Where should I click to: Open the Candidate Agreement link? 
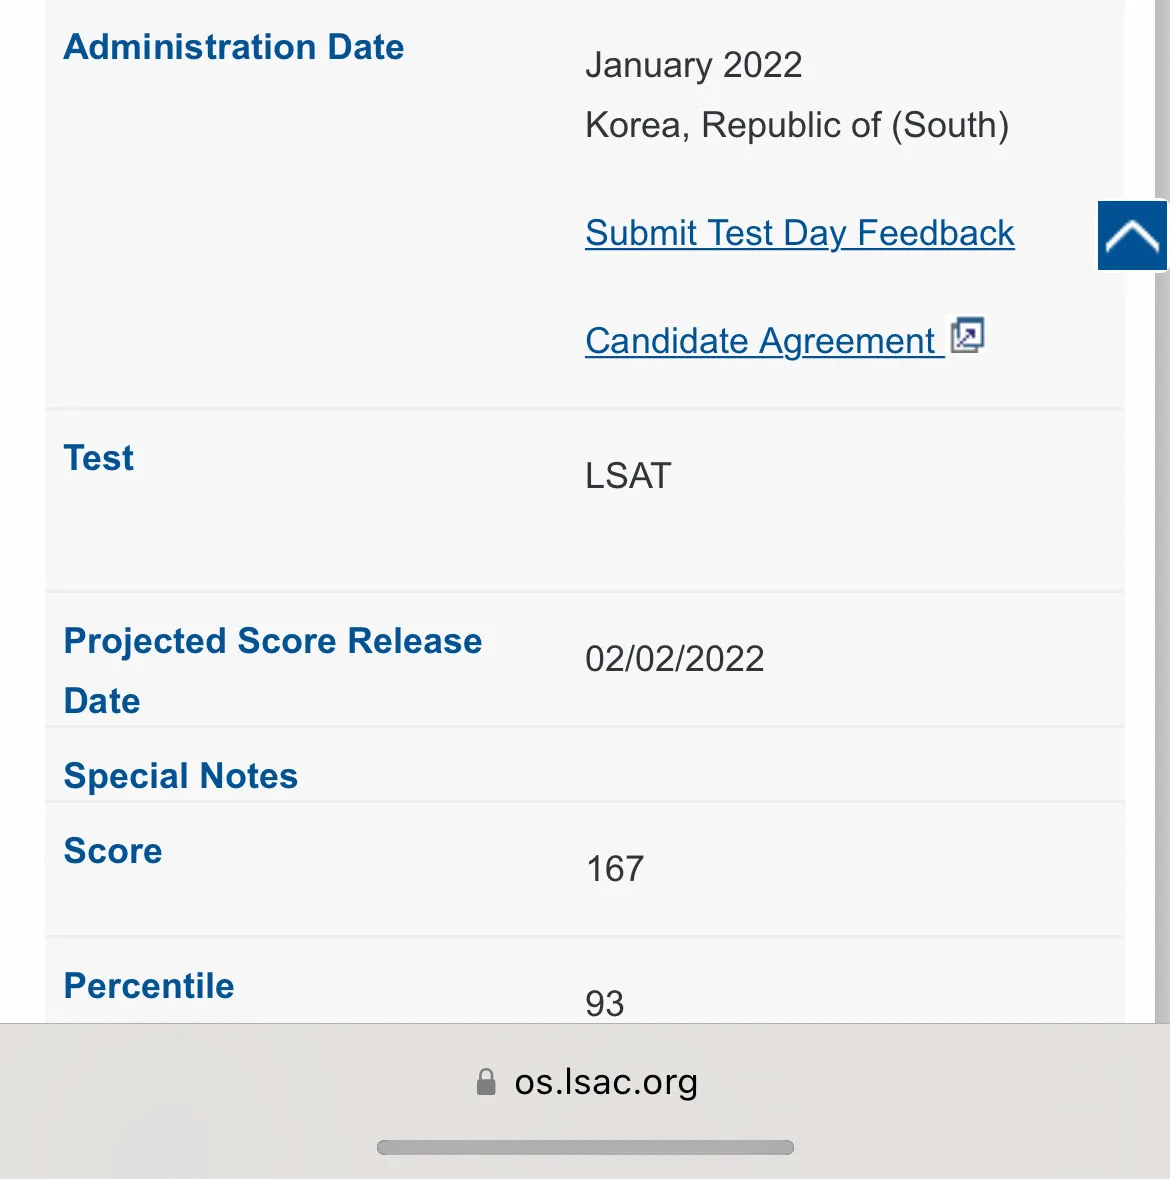pyautogui.click(x=761, y=341)
